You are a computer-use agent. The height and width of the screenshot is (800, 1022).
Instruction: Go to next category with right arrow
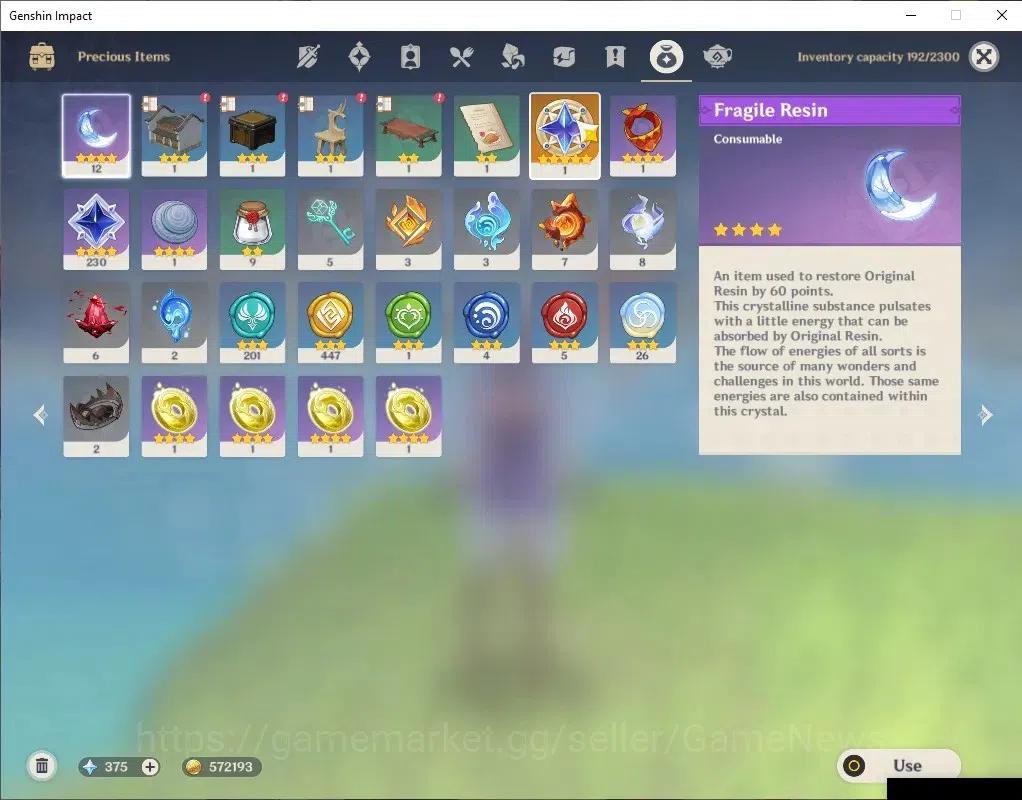(986, 415)
